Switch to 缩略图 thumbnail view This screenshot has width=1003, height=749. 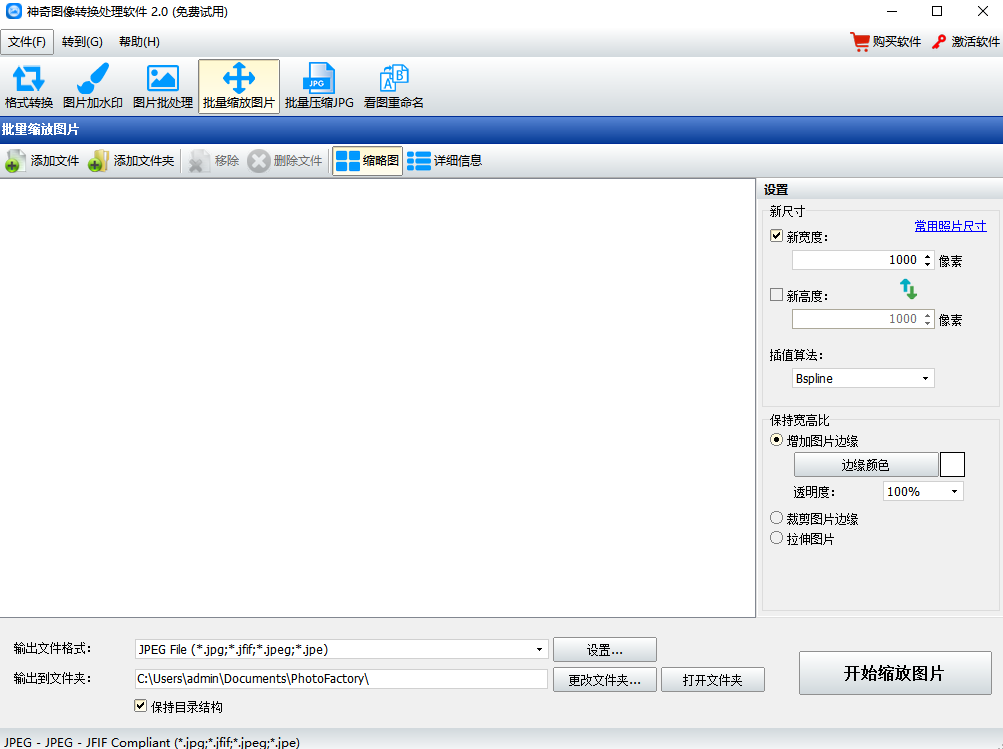point(367,161)
